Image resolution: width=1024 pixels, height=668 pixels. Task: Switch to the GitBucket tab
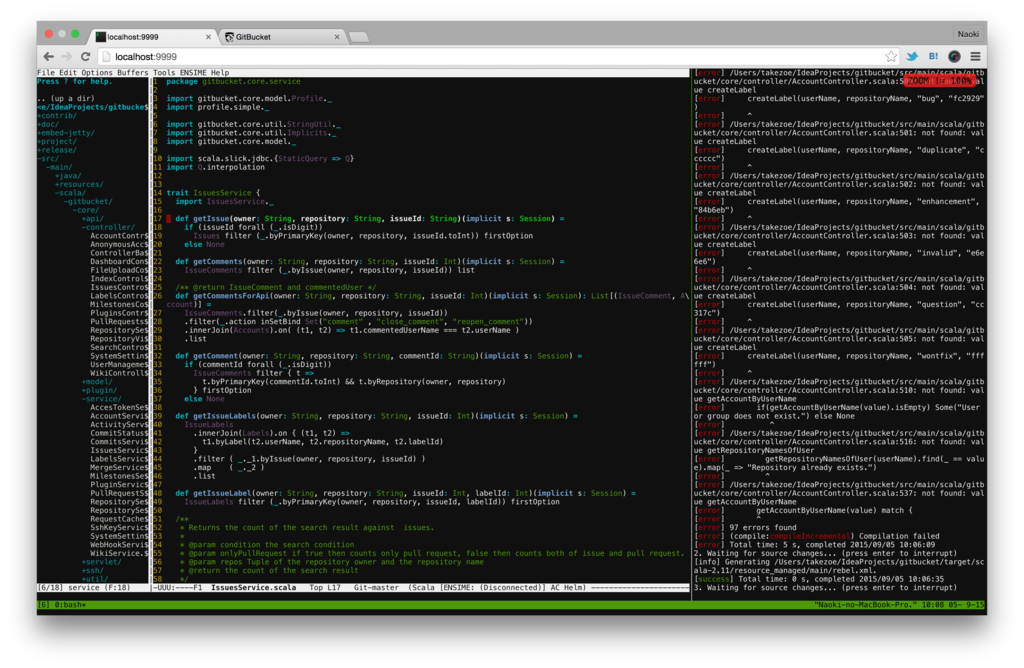[x=282, y=37]
